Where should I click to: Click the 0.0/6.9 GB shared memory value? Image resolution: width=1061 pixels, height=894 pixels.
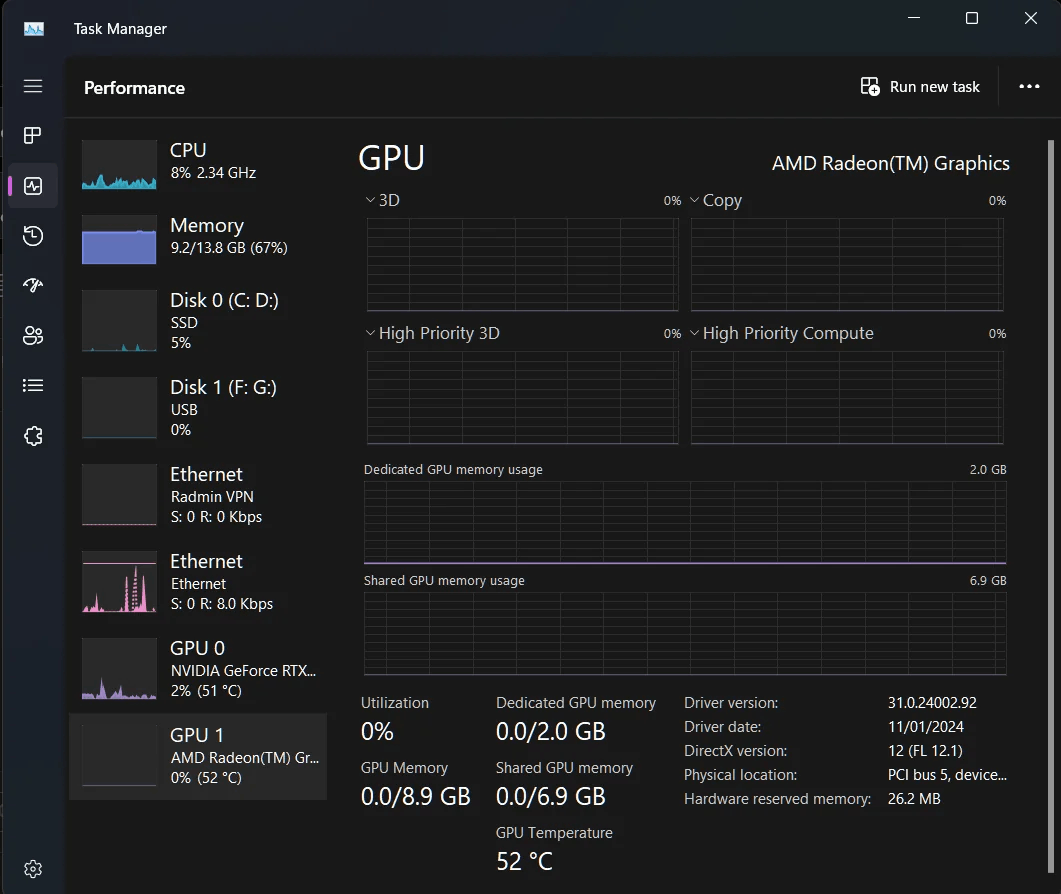pos(550,797)
